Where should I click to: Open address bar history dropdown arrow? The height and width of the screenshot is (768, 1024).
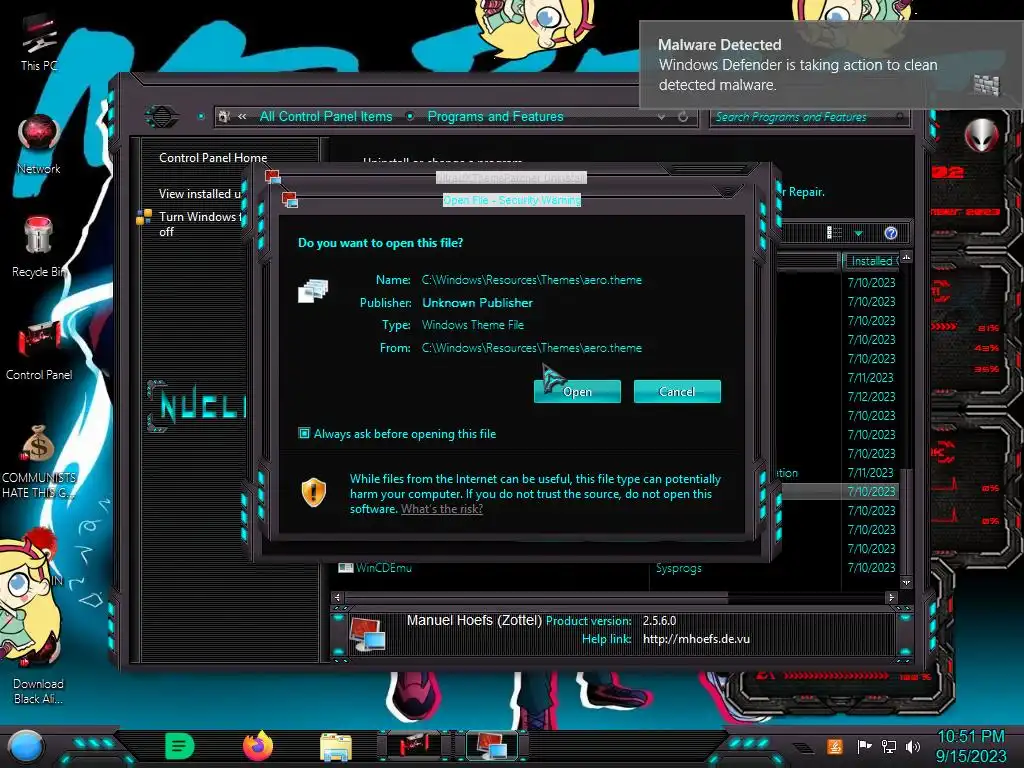(x=662, y=117)
